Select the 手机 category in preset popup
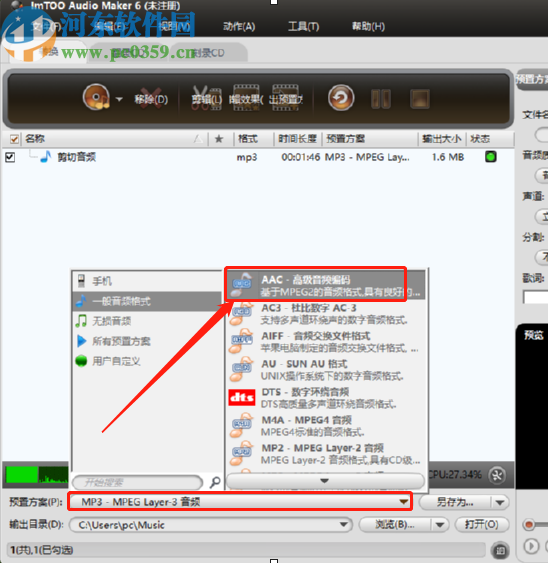 tap(147, 281)
